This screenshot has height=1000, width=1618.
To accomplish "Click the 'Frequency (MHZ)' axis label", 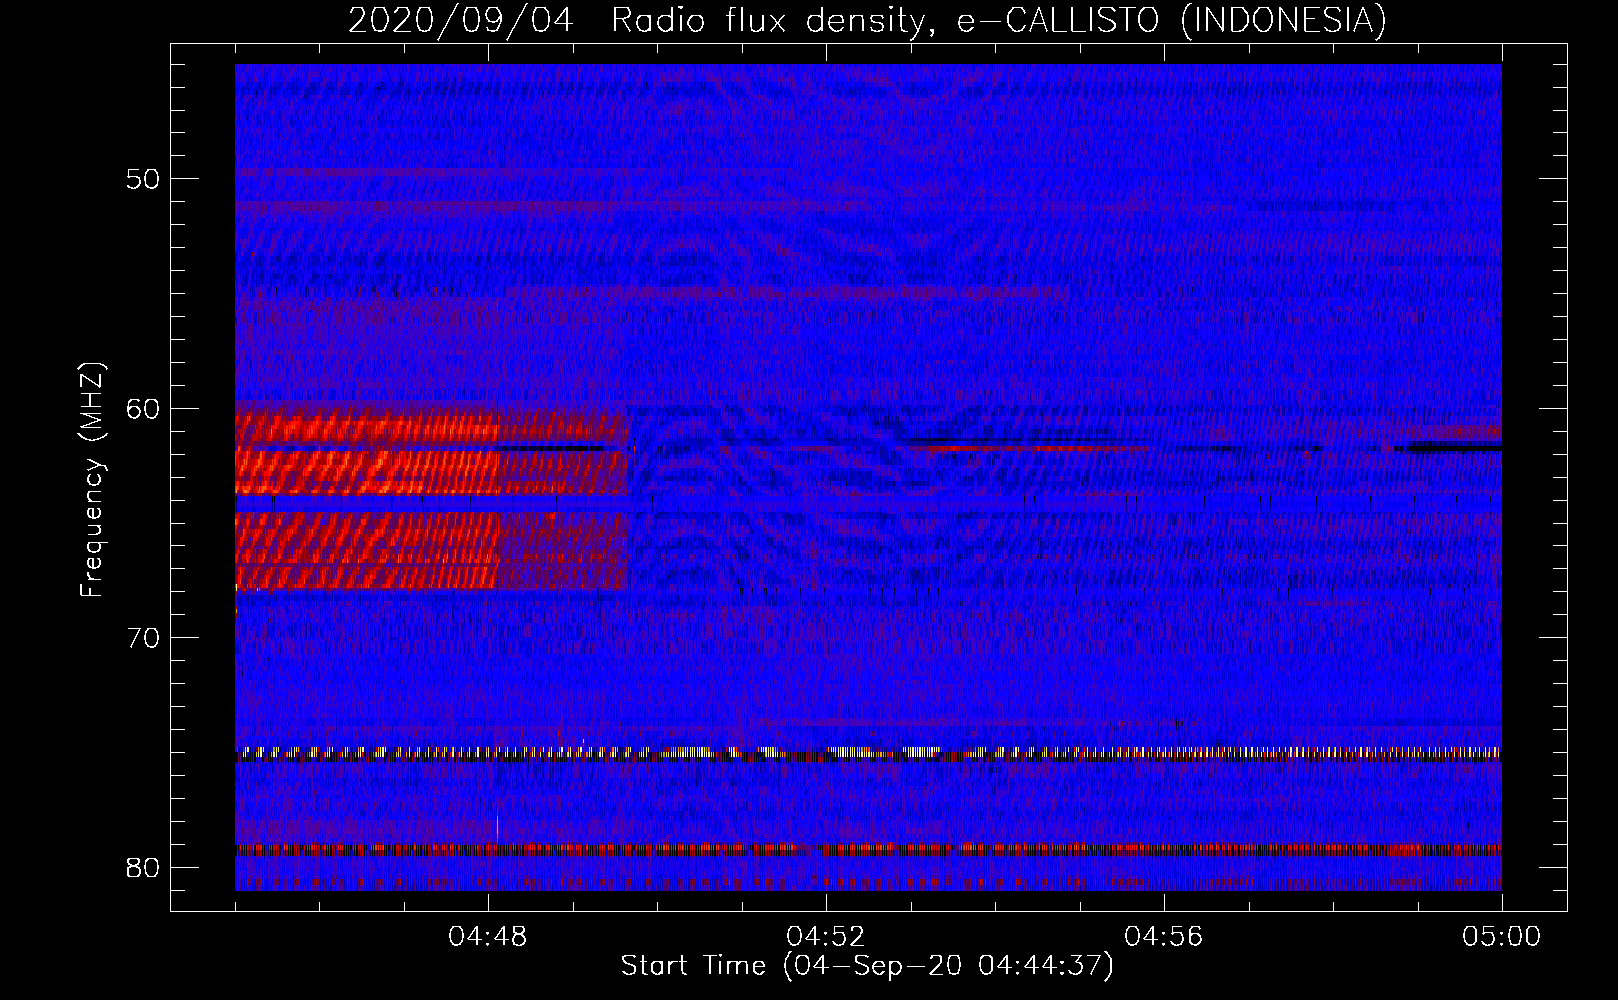I will click(92, 480).
